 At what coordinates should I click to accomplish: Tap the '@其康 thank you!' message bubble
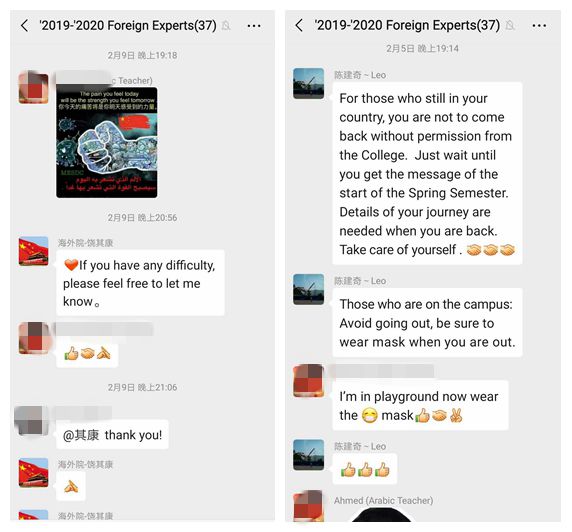pos(112,435)
